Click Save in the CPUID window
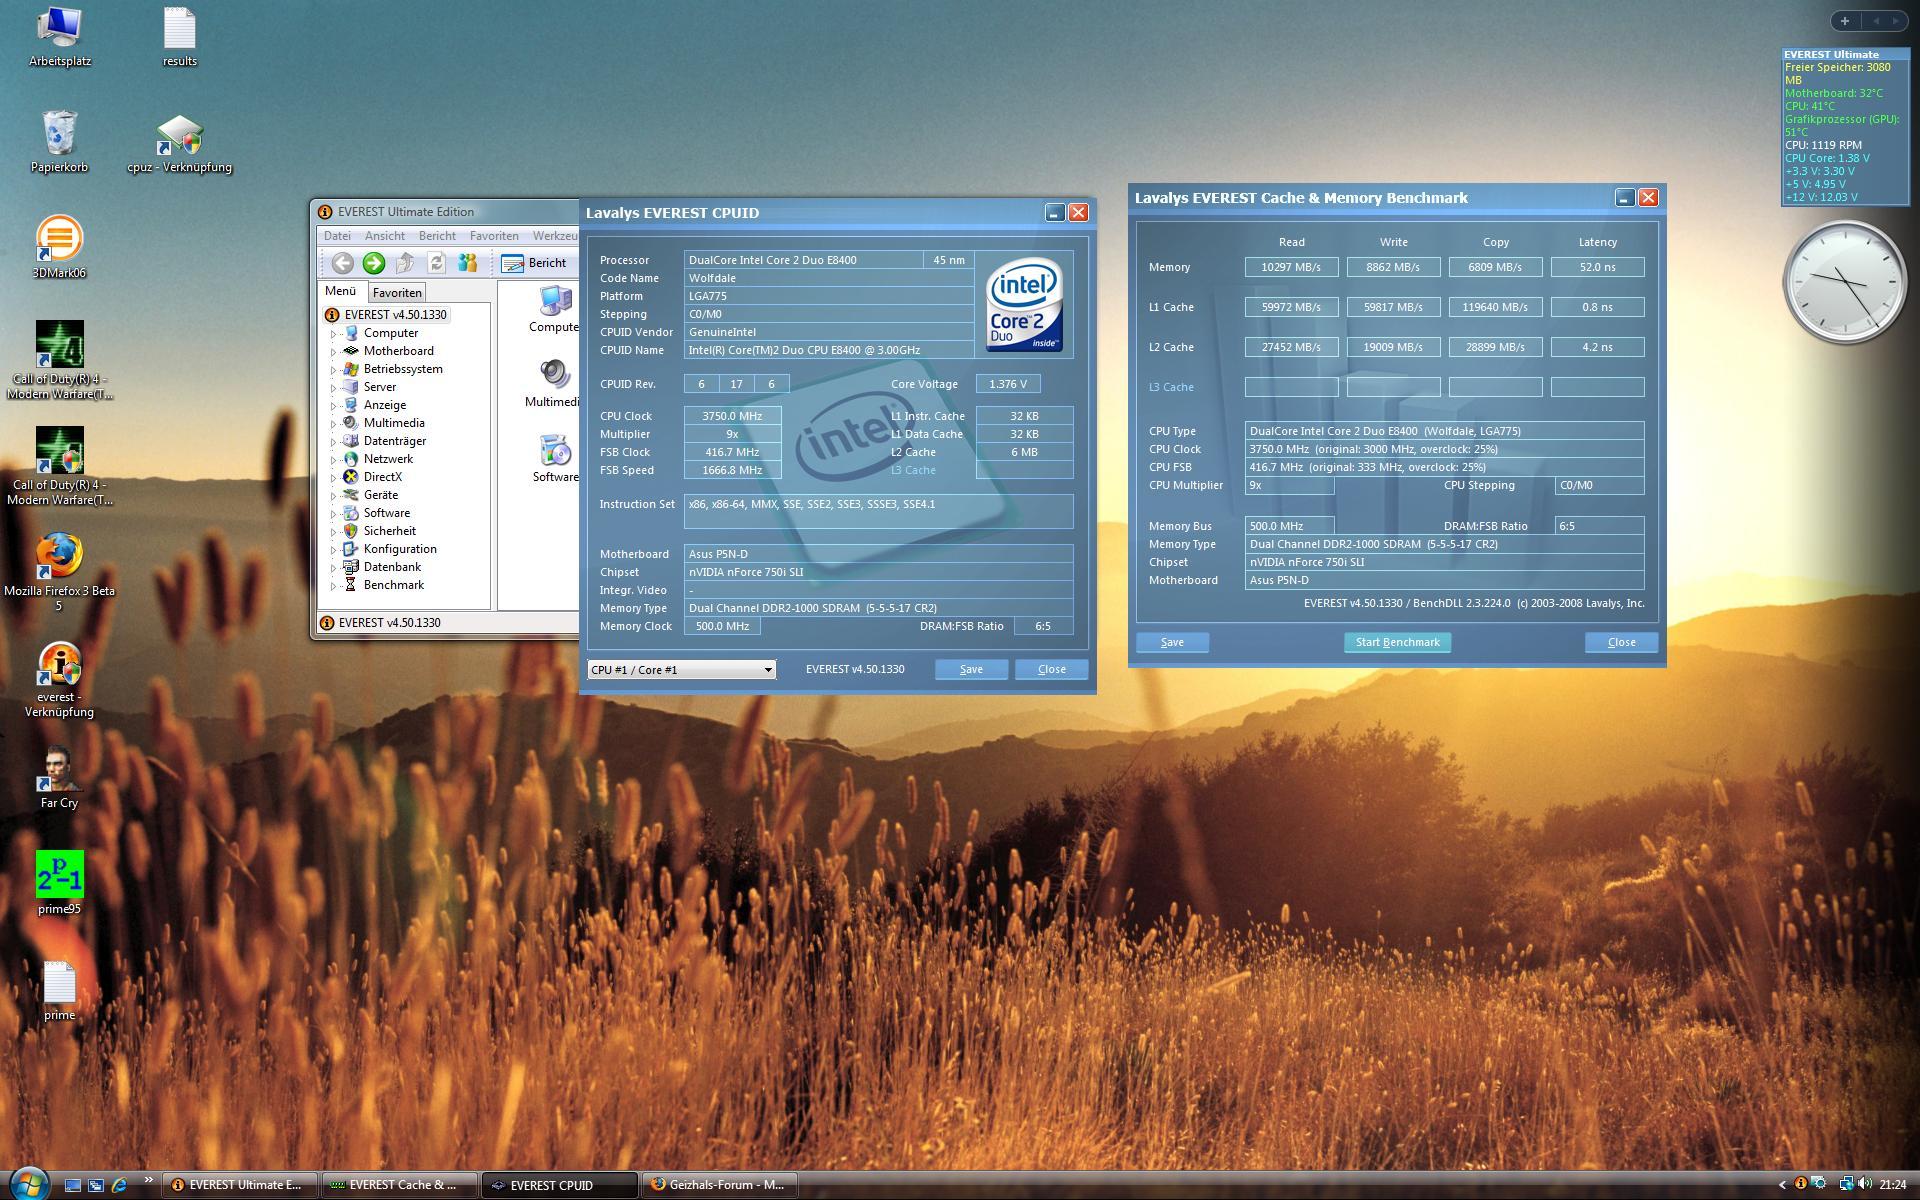The width and height of the screenshot is (1920, 1200). click(x=971, y=670)
